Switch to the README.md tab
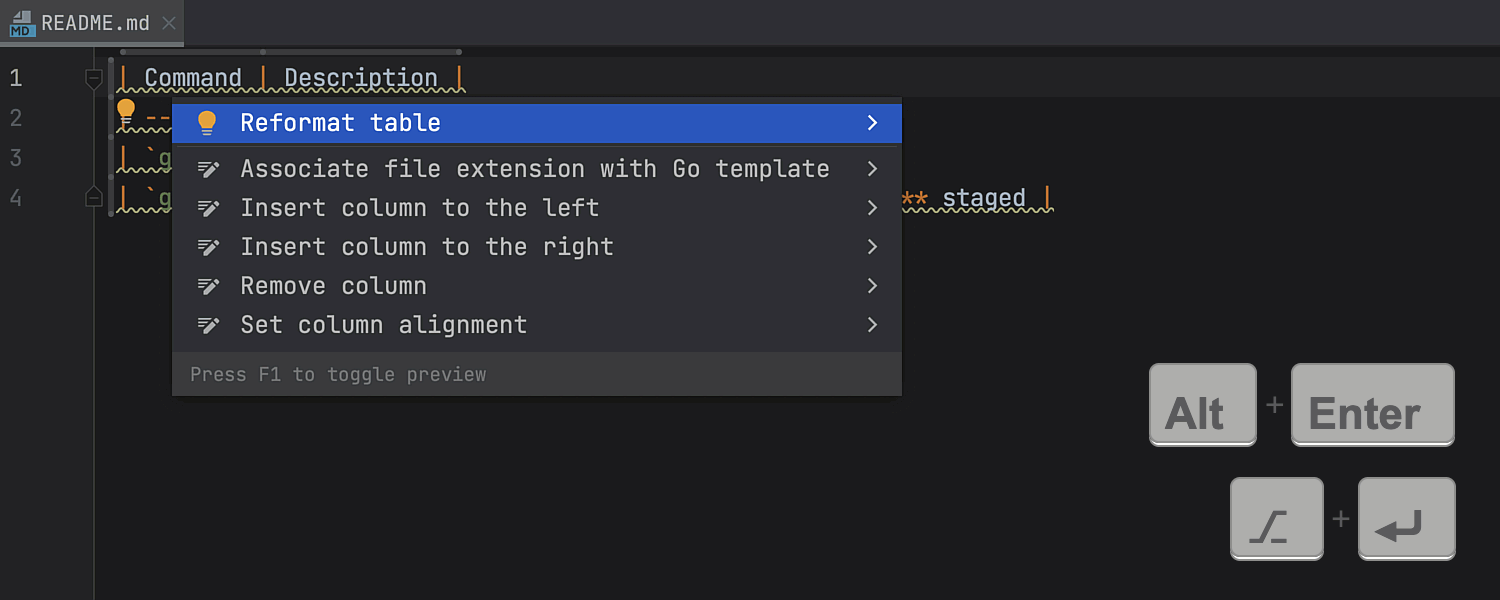The width and height of the screenshot is (1500, 600). [95, 23]
